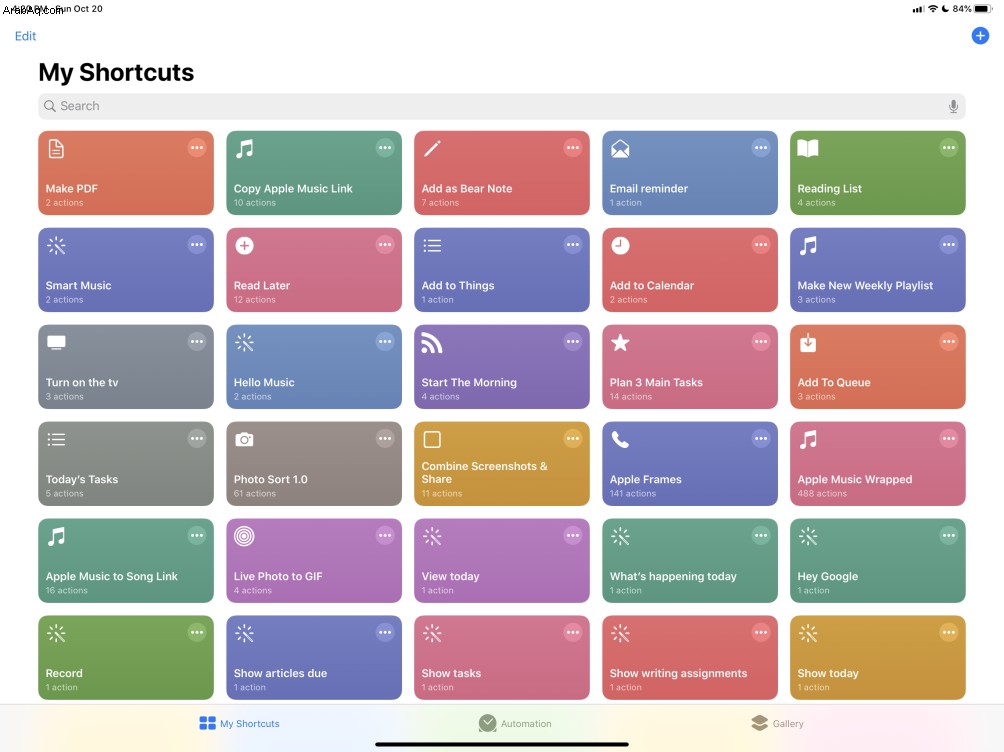Open the options menu for Make PDF

197,148
